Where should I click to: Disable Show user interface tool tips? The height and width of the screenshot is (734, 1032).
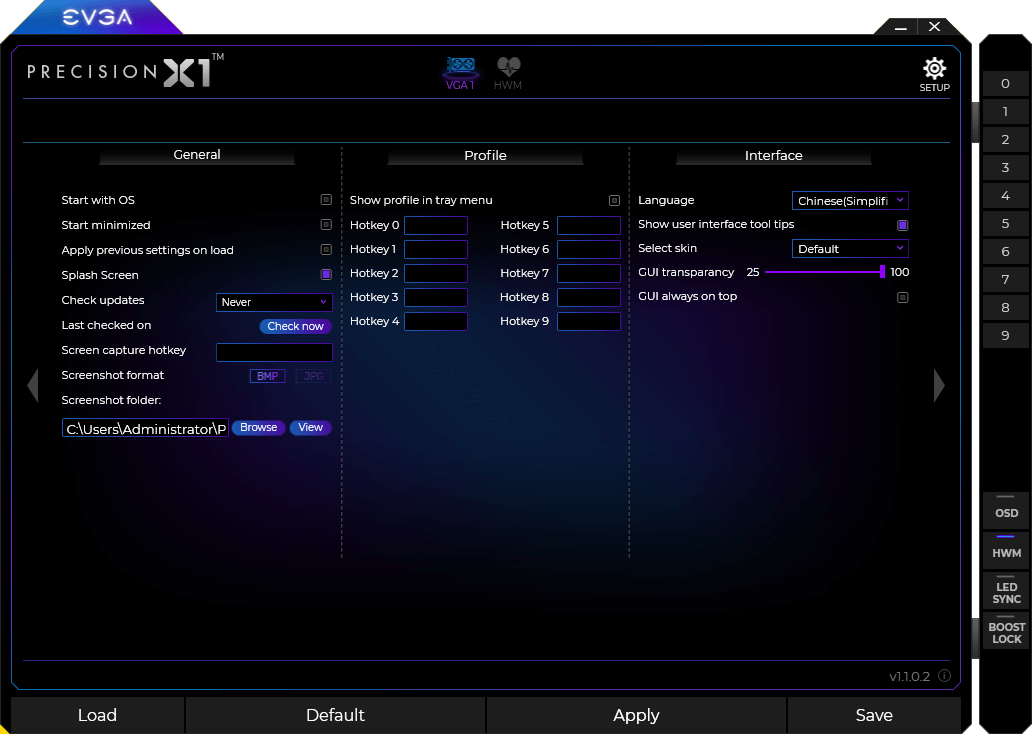(902, 225)
